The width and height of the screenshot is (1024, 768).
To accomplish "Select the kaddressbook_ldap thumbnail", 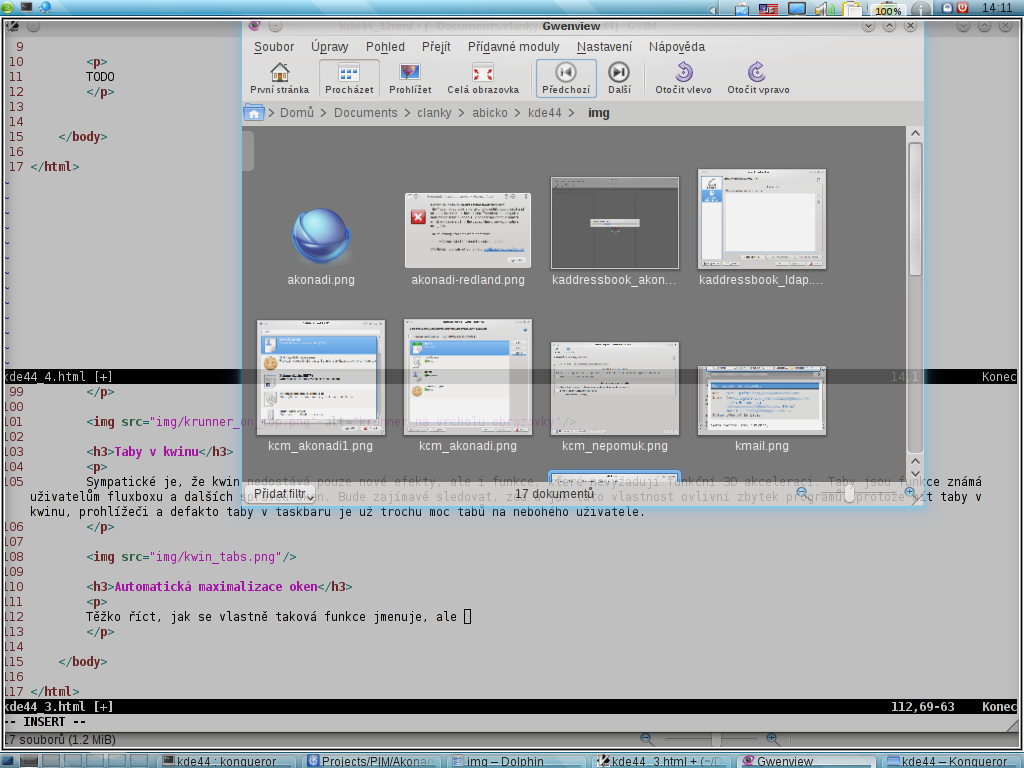I will 761,219.
